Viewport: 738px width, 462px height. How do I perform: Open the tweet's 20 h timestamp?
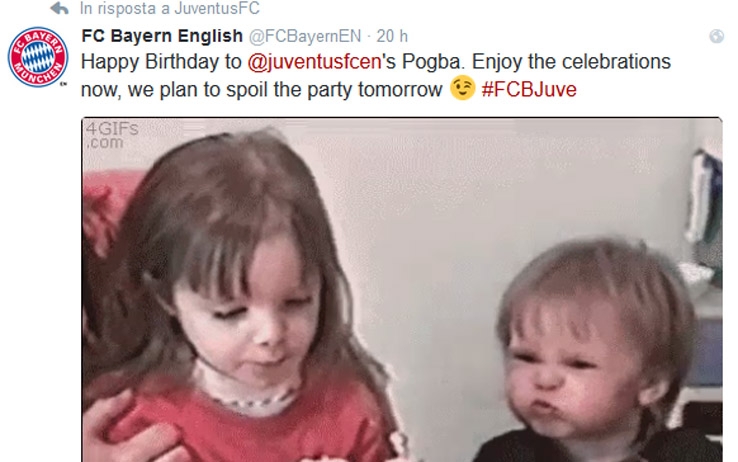pyautogui.click(x=392, y=36)
